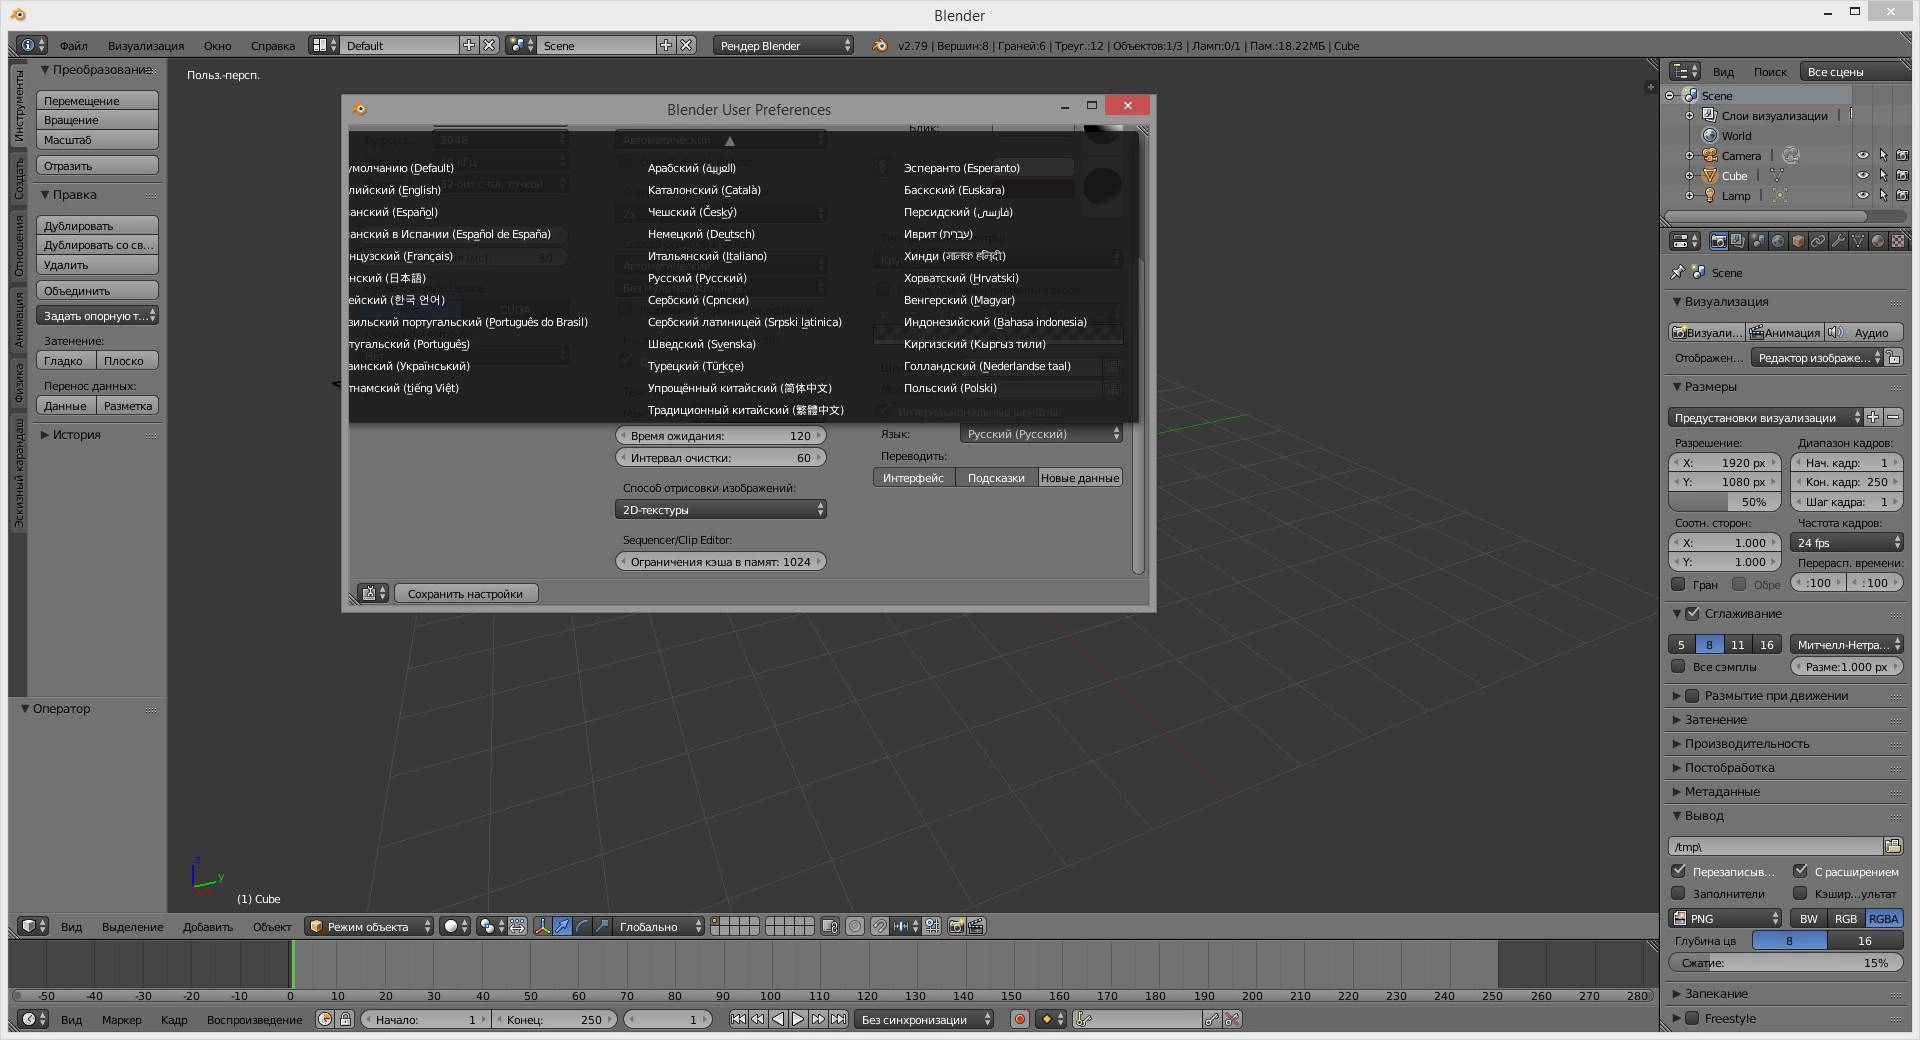Open the Режим объекта mode dropdown
The width and height of the screenshot is (1920, 1040).
(369, 926)
